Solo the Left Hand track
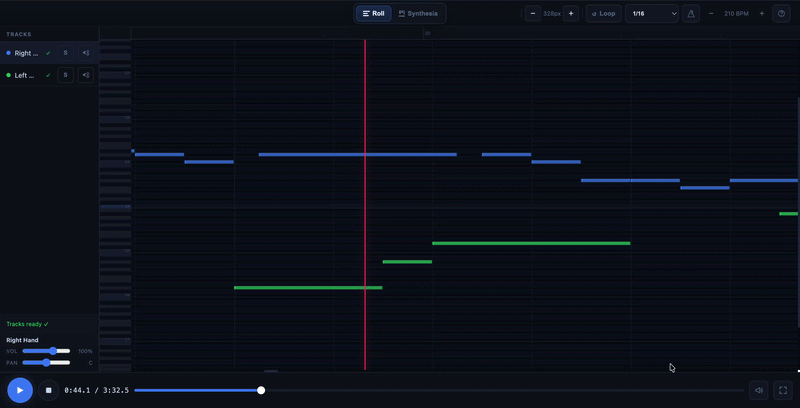 coord(65,75)
